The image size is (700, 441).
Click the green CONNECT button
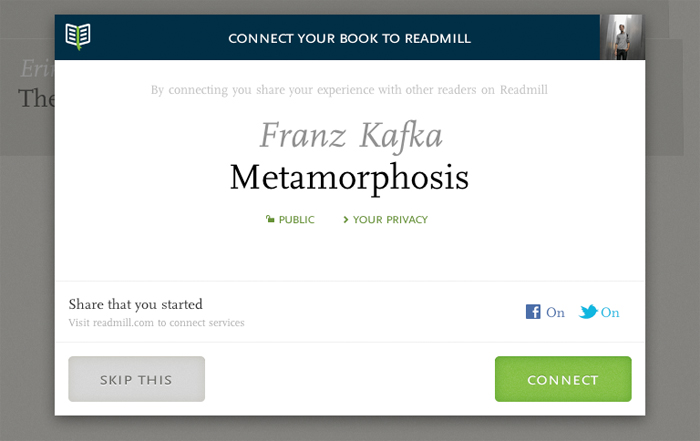click(x=563, y=379)
